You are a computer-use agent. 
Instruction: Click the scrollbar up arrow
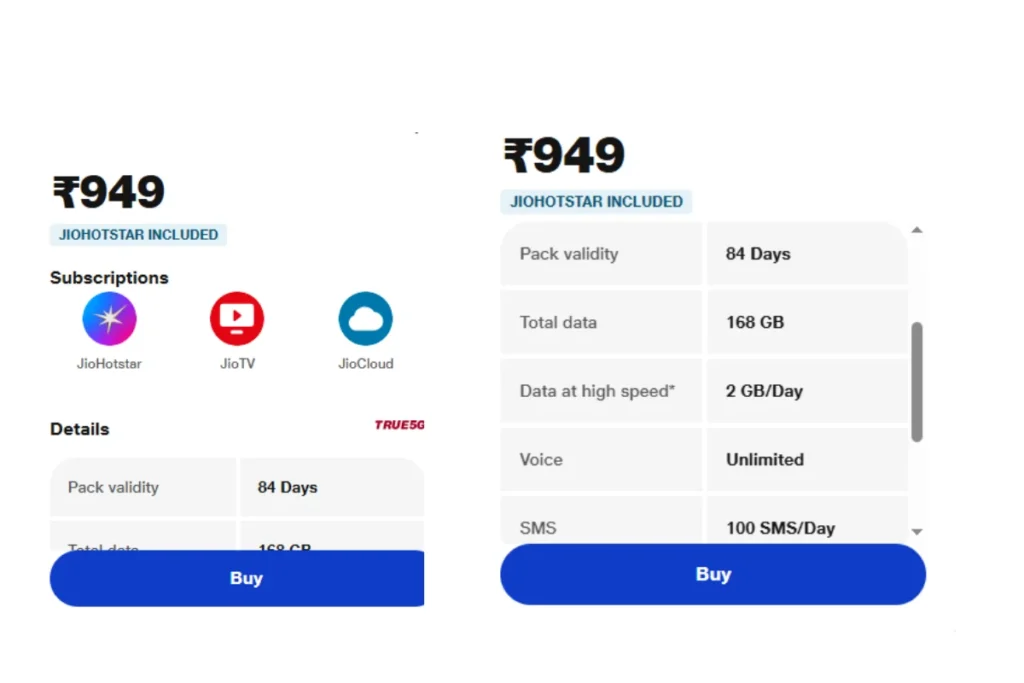(917, 230)
